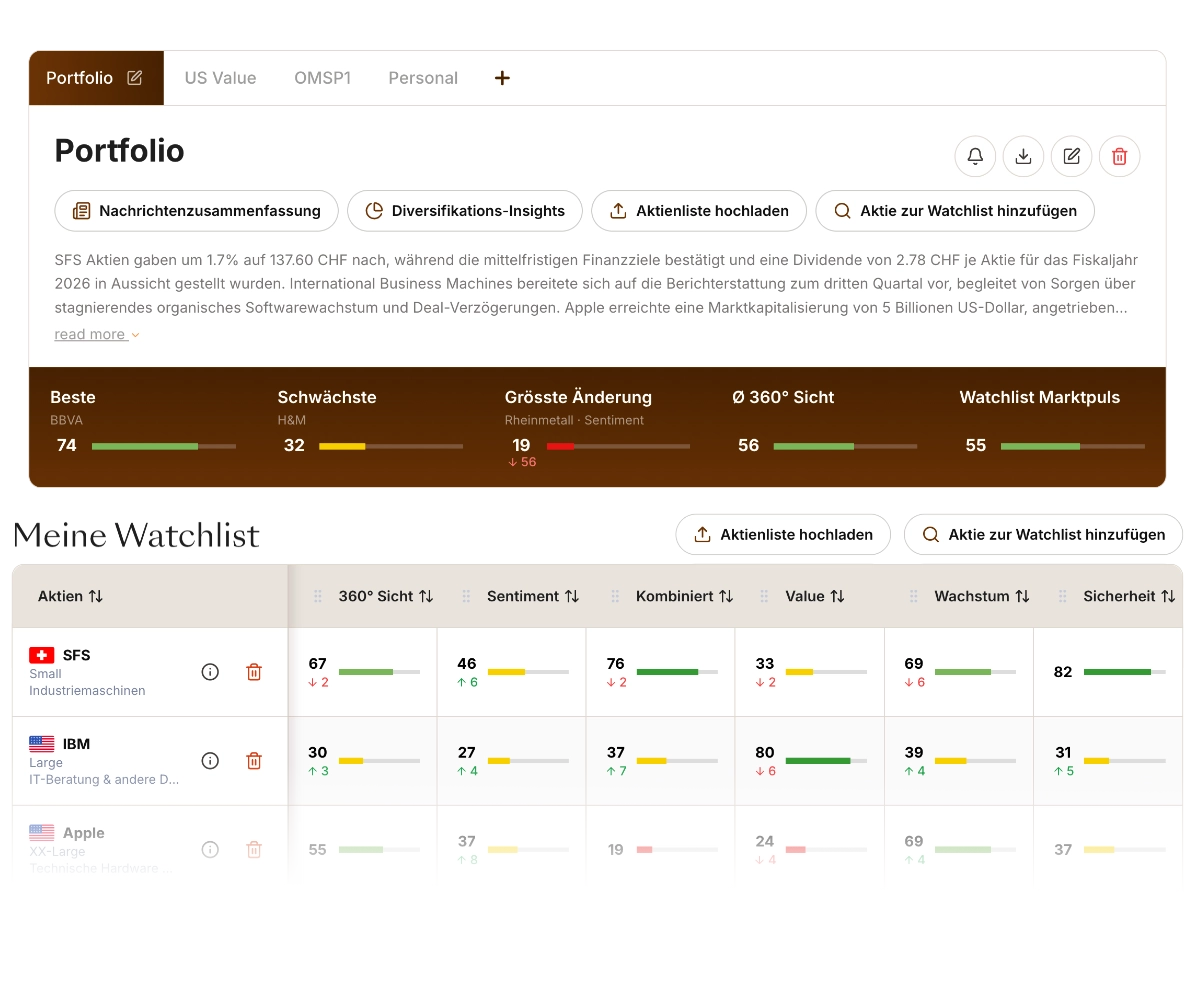Click drag handle of Sicherheit column
Viewport: 1200px width, 1000px height.
point(1062,596)
